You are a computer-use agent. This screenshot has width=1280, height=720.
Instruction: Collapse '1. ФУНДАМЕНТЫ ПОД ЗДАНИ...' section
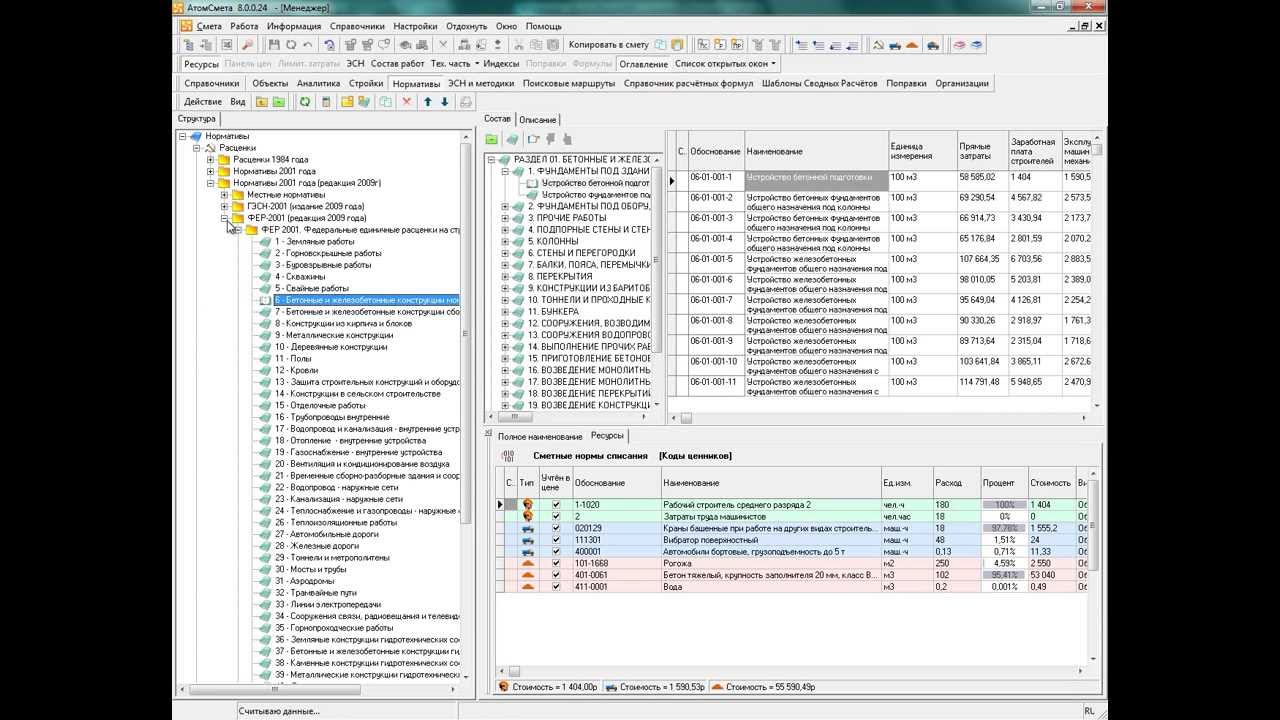[506, 171]
